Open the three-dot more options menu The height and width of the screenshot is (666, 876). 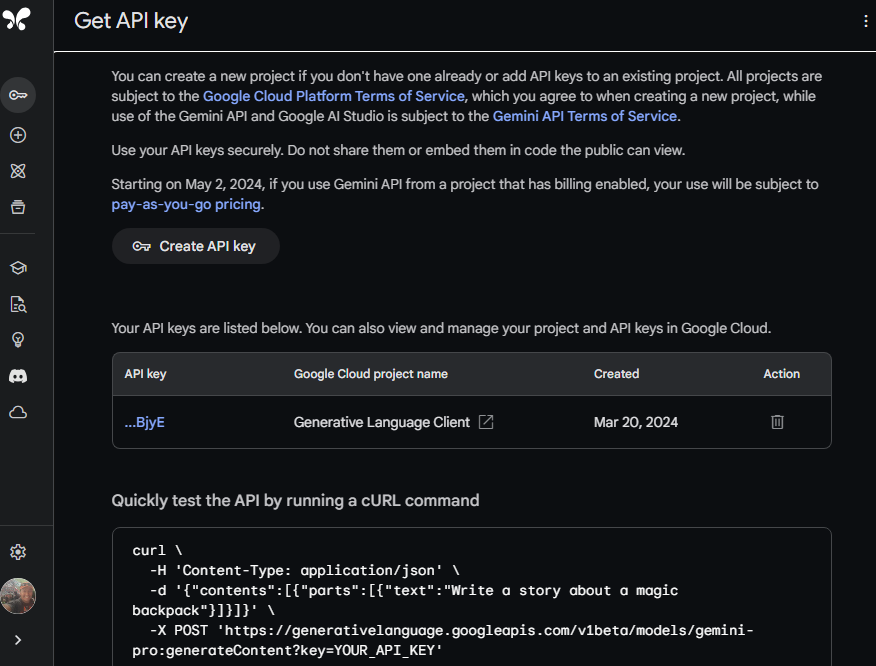pyautogui.click(x=865, y=21)
